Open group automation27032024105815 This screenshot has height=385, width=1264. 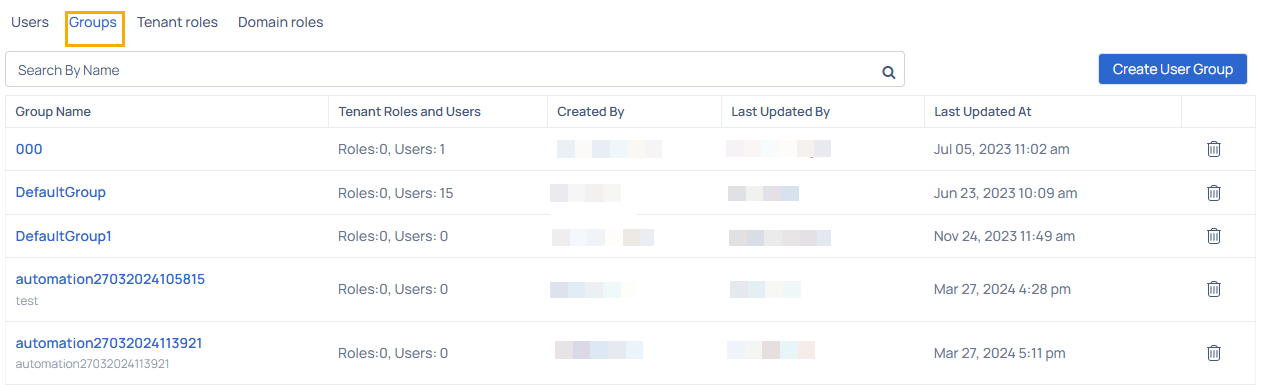[x=110, y=279]
